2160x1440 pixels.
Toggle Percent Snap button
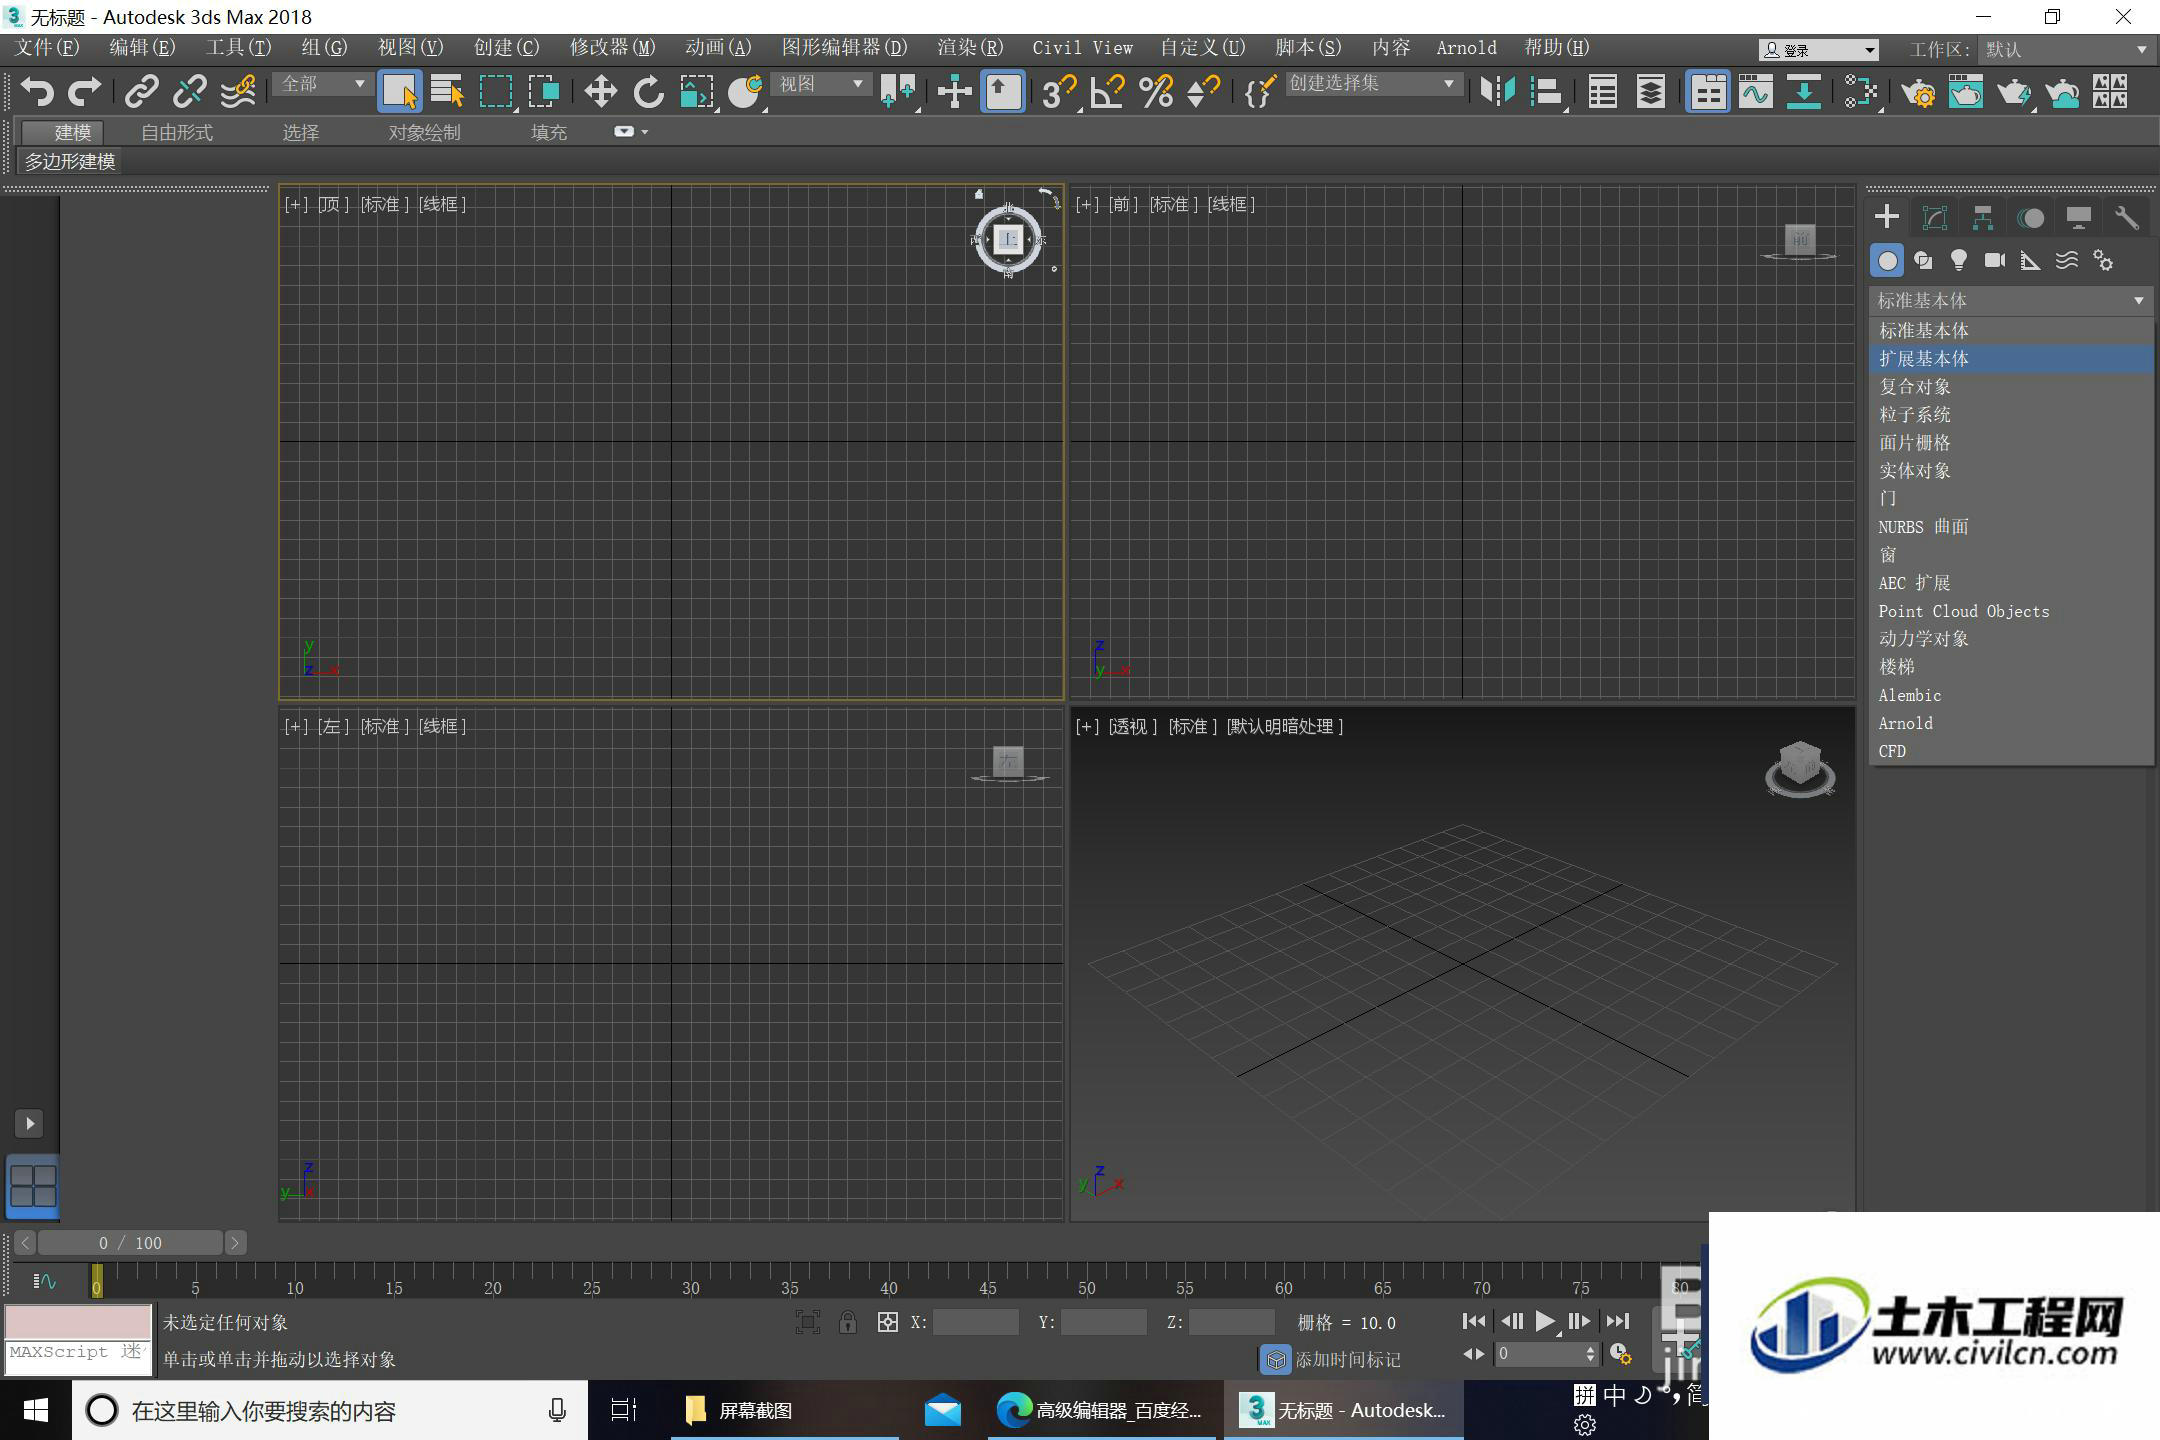(x=1155, y=92)
